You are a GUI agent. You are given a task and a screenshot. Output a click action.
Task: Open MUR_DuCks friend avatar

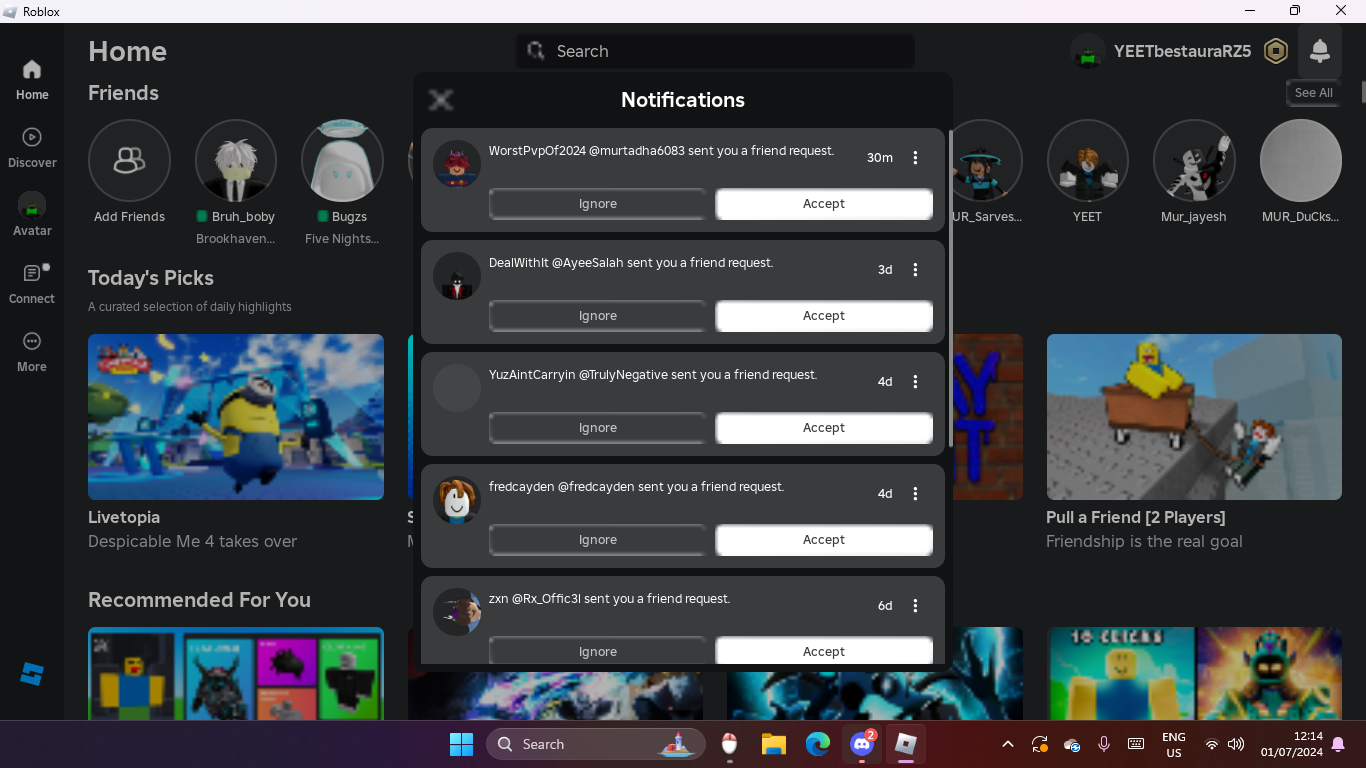[1301, 160]
